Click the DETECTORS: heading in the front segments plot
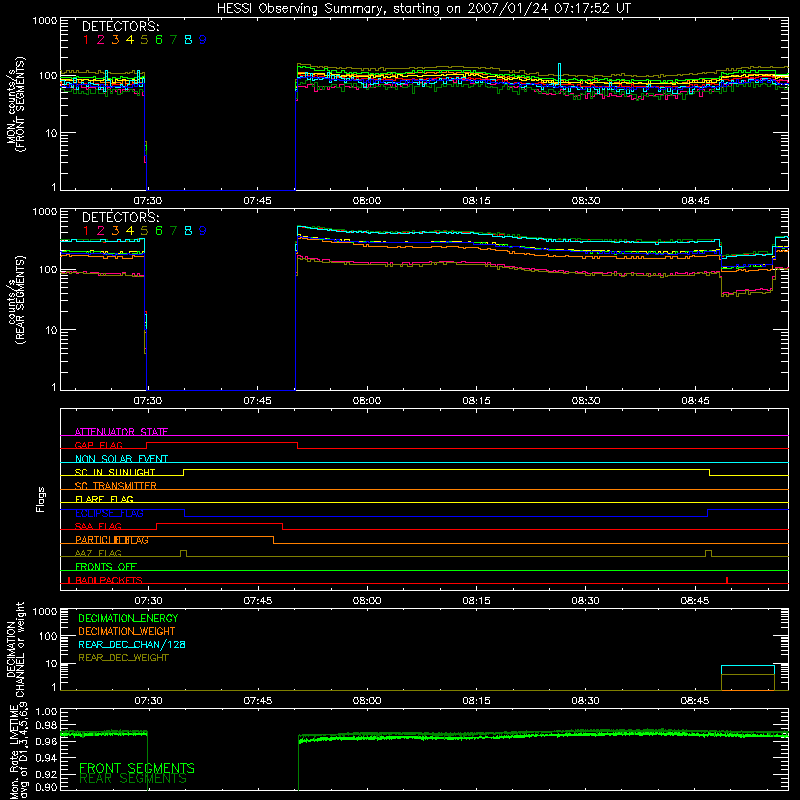The height and width of the screenshot is (800, 800). click(120, 26)
